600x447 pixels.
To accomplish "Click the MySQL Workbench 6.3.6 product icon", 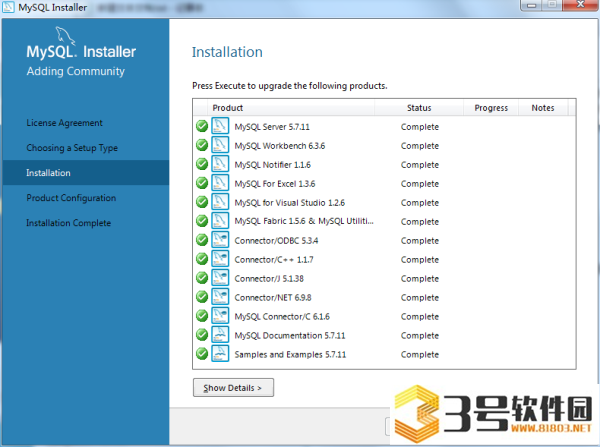I will (220, 145).
